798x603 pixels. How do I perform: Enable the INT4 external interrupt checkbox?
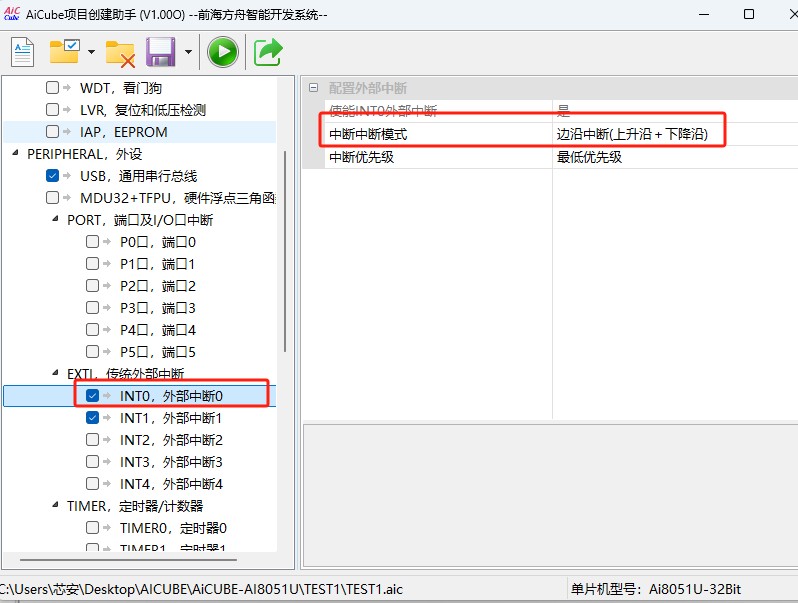(x=92, y=483)
